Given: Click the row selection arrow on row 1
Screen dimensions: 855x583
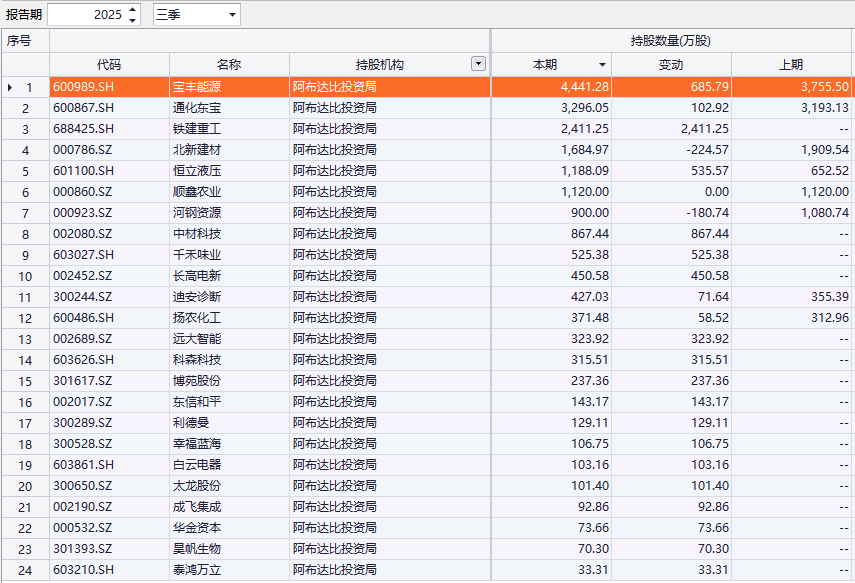Looking at the screenshot, I should pyautogui.click(x=8, y=87).
